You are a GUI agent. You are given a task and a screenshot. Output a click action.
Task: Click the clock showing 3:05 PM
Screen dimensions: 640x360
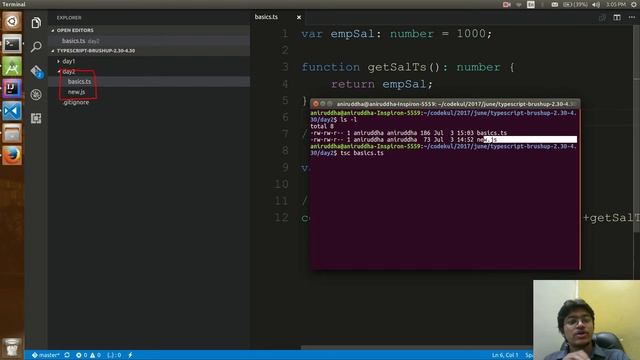[x=616, y=4]
